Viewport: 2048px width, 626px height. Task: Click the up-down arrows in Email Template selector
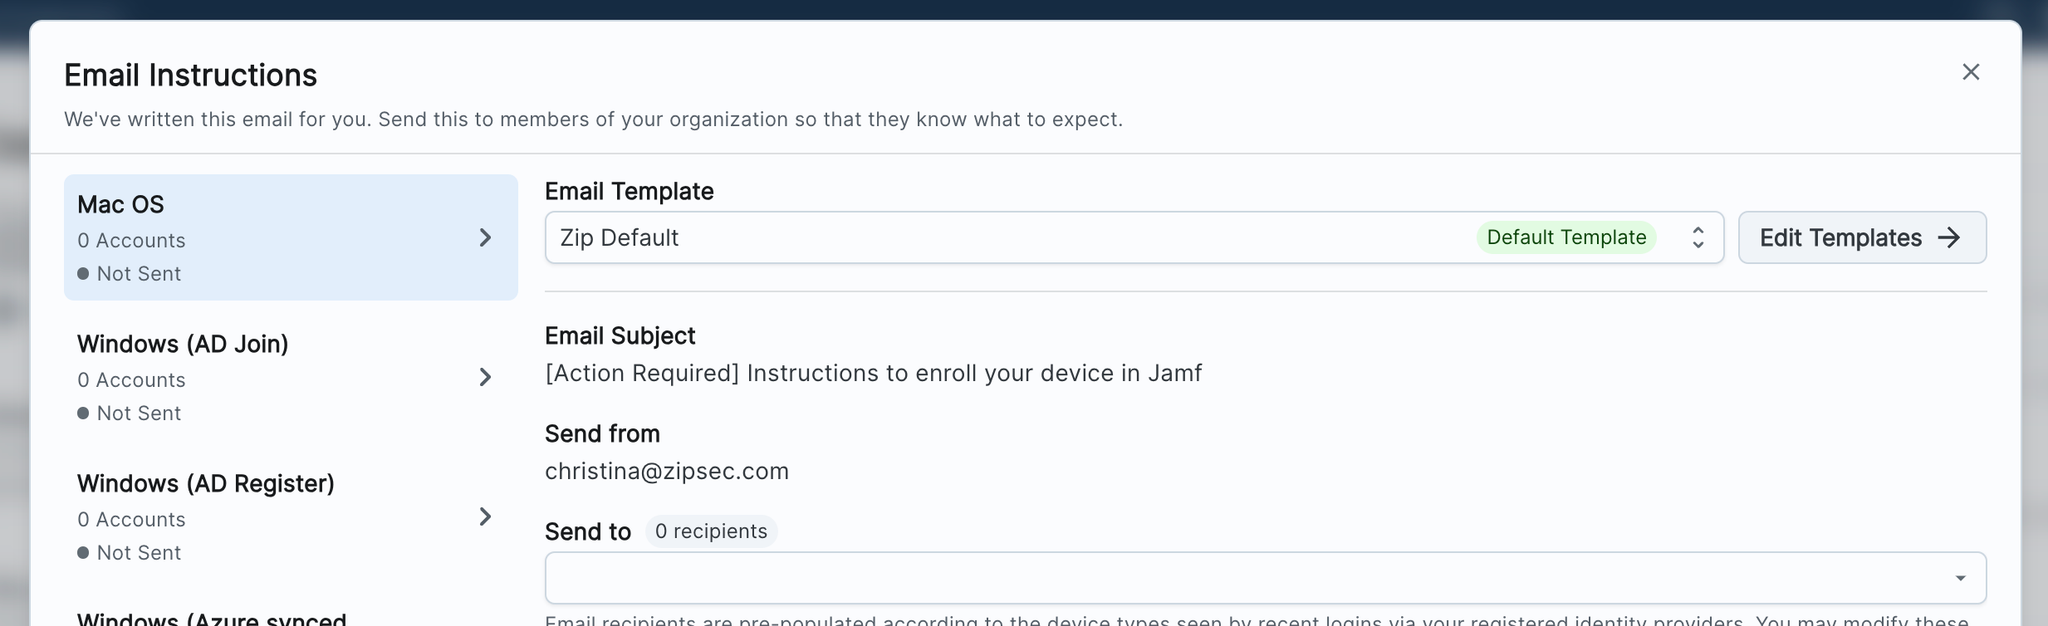1697,238
